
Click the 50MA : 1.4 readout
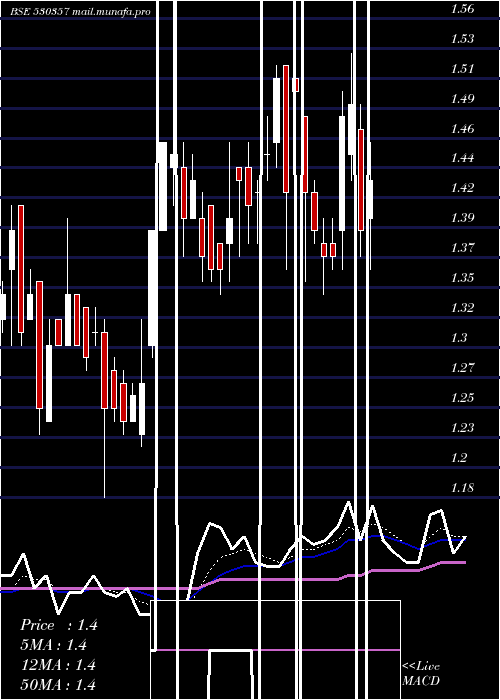point(58,684)
